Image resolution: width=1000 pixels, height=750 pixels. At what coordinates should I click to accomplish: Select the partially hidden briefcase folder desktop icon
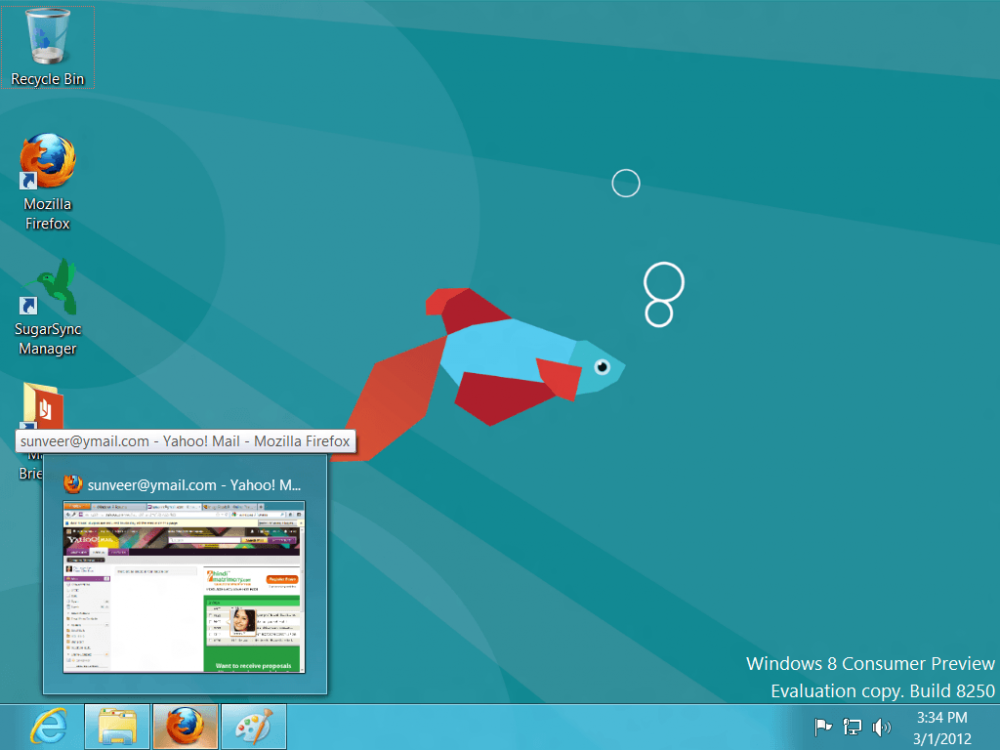[x=42, y=405]
